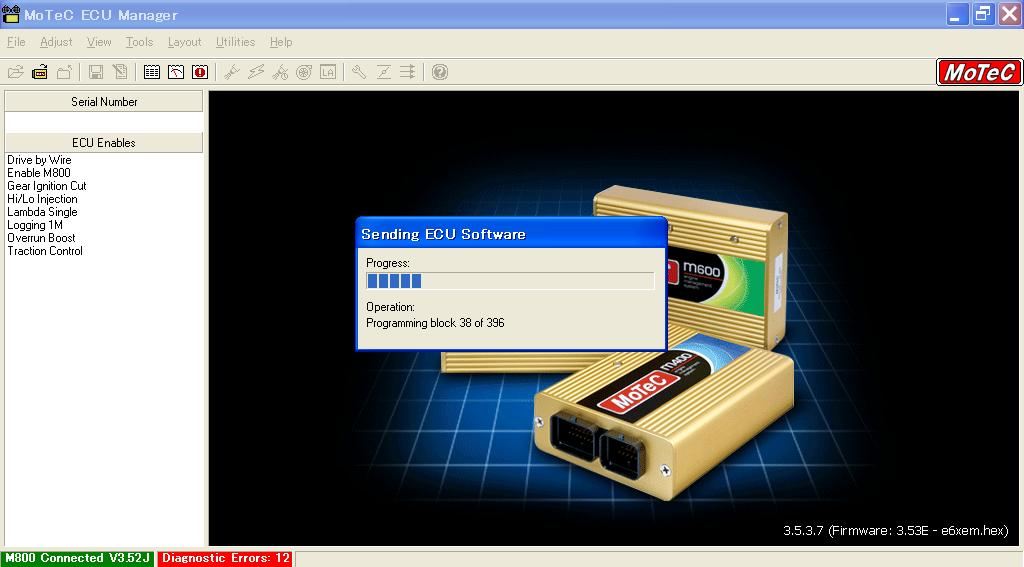Open the Tools menu
Image resolution: width=1024 pixels, height=567 pixels.
[139, 42]
